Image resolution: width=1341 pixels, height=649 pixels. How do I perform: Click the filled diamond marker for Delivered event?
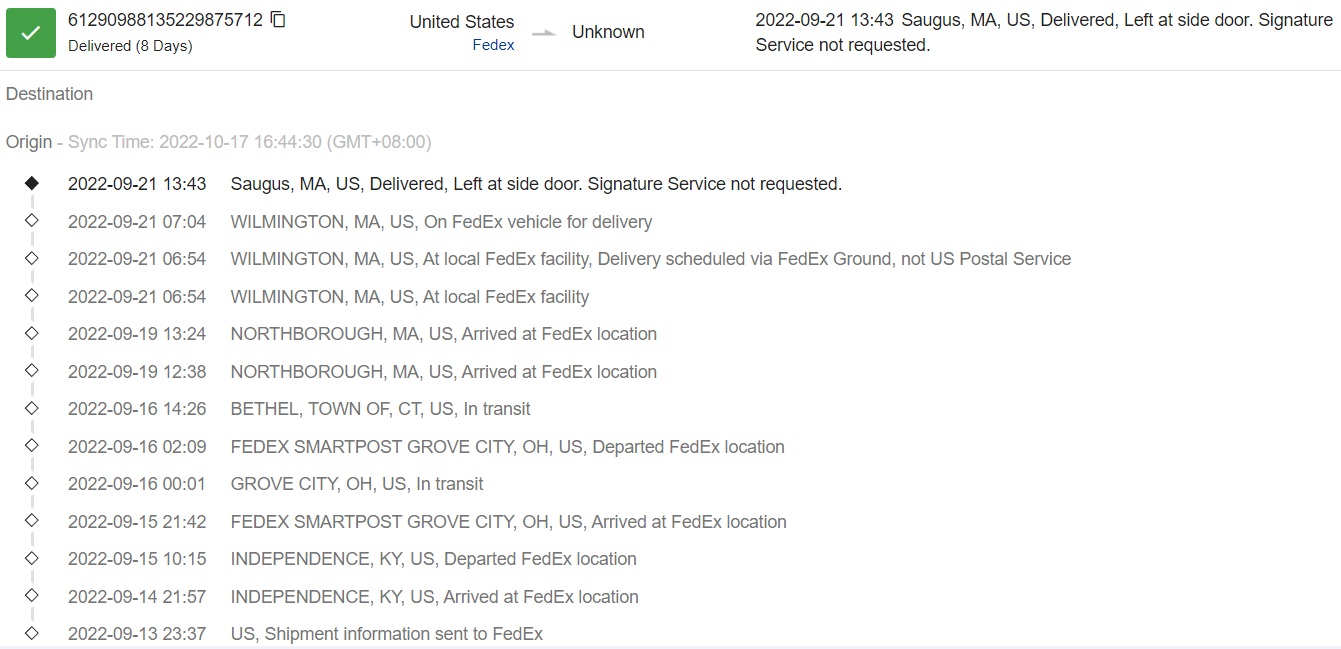32,183
